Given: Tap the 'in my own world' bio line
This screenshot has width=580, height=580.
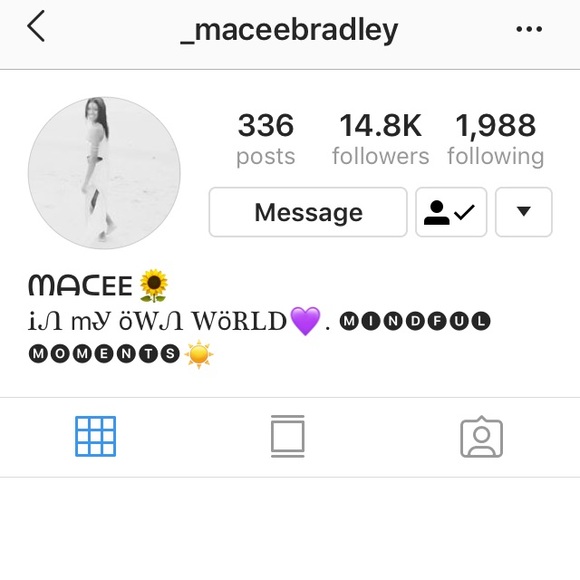Looking at the screenshot, I should coord(158,321).
